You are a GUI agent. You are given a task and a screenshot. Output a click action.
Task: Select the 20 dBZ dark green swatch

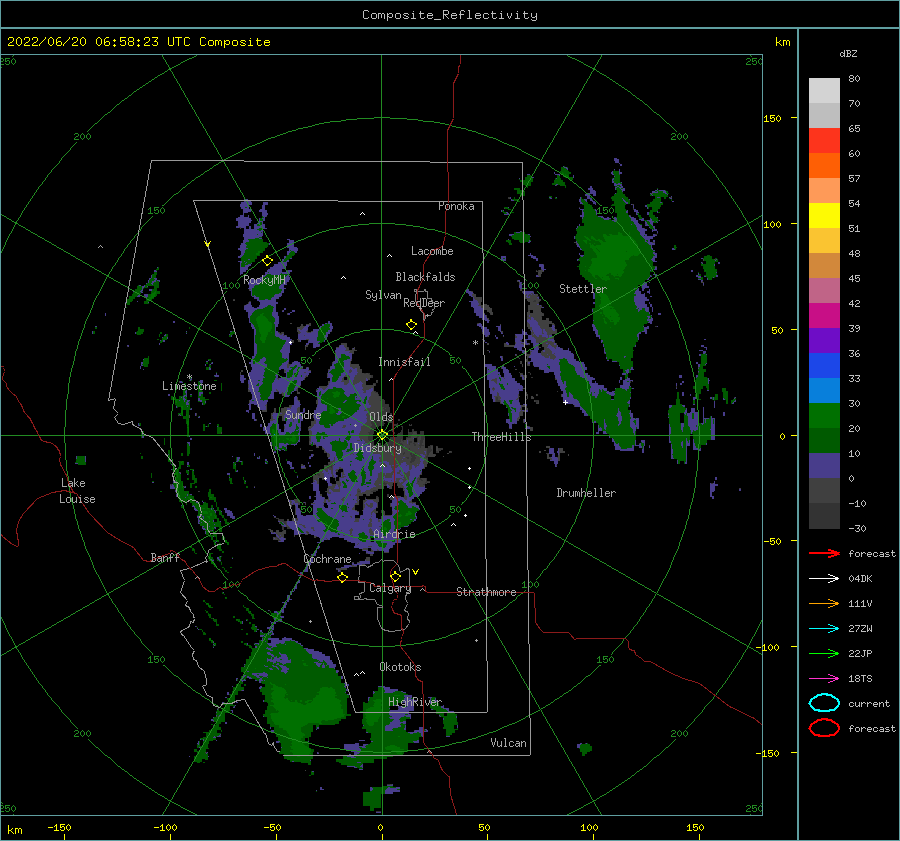pos(824,440)
